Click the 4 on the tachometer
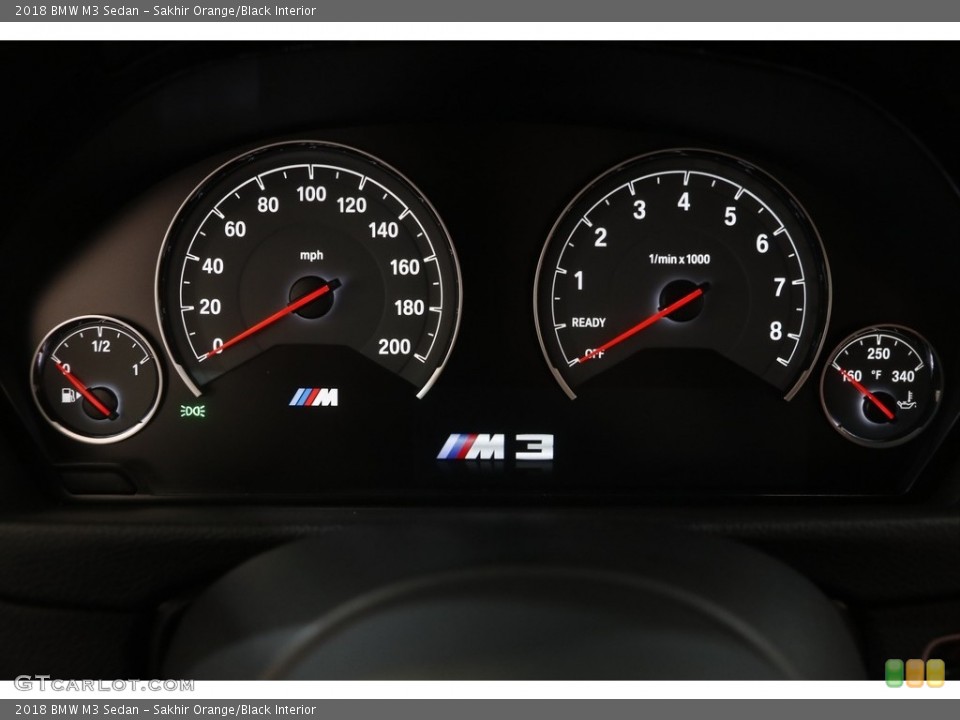The height and width of the screenshot is (720, 960). click(684, 202)
